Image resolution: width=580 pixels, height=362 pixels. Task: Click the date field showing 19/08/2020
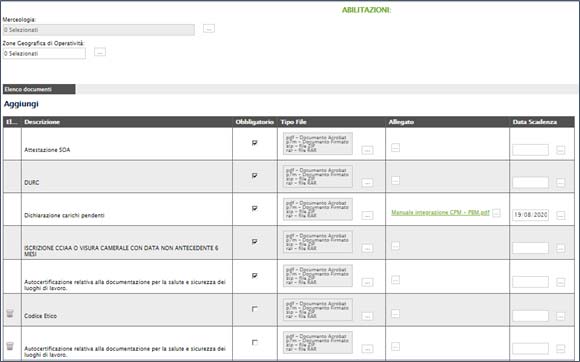pos(530,215)
